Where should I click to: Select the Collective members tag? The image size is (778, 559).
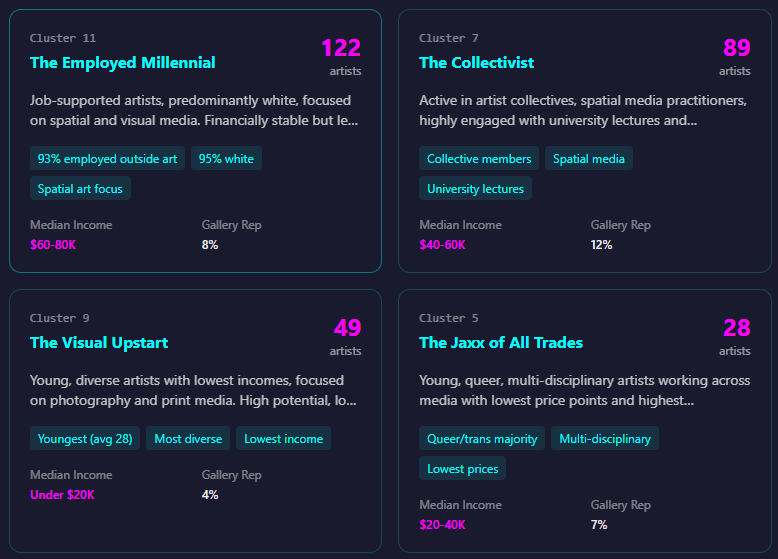(x=479, y=159)
